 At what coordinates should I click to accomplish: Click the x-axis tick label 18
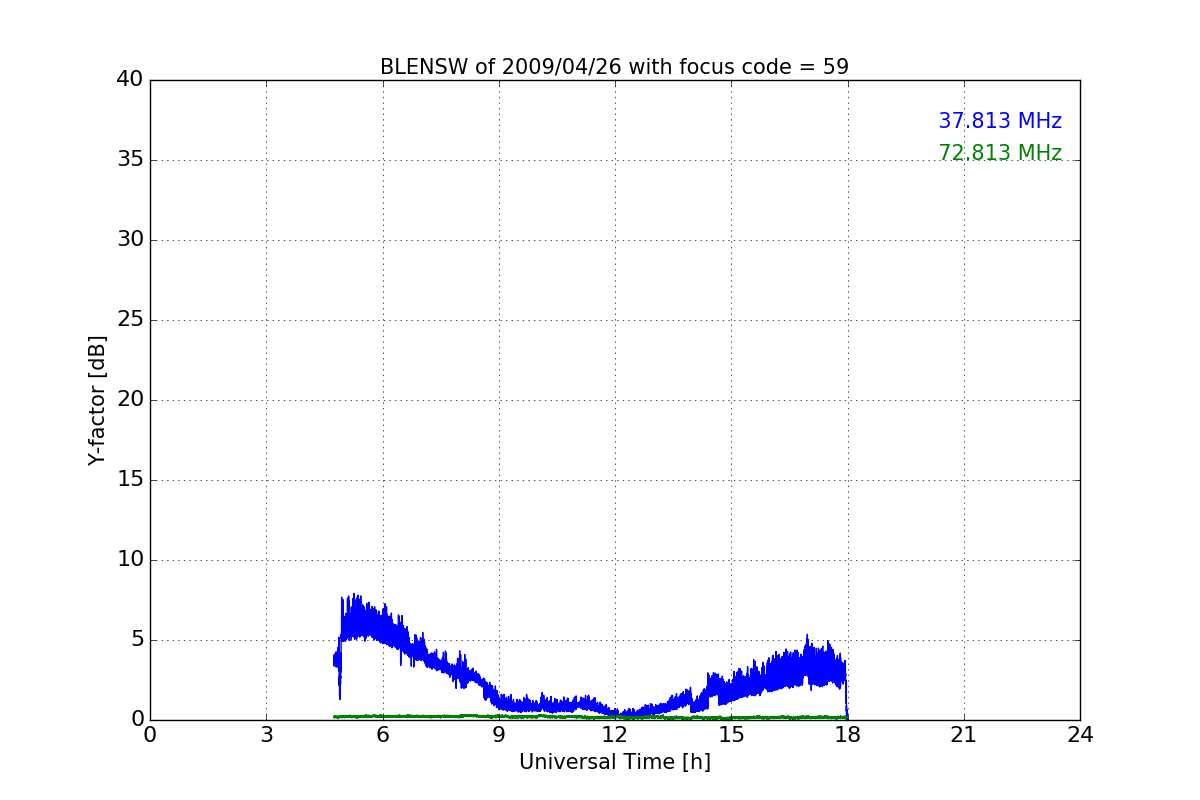click(x=848, y=735)
